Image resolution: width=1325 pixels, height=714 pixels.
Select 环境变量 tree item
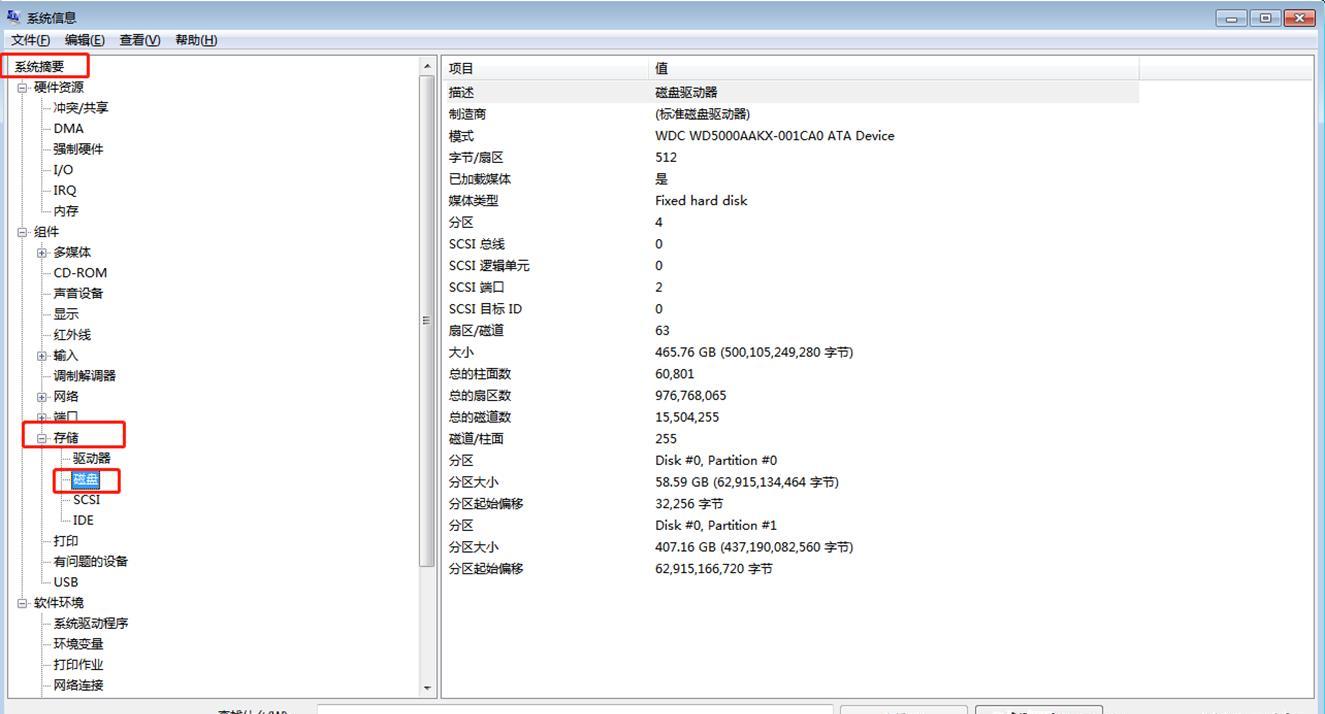[x=78, y=644]
